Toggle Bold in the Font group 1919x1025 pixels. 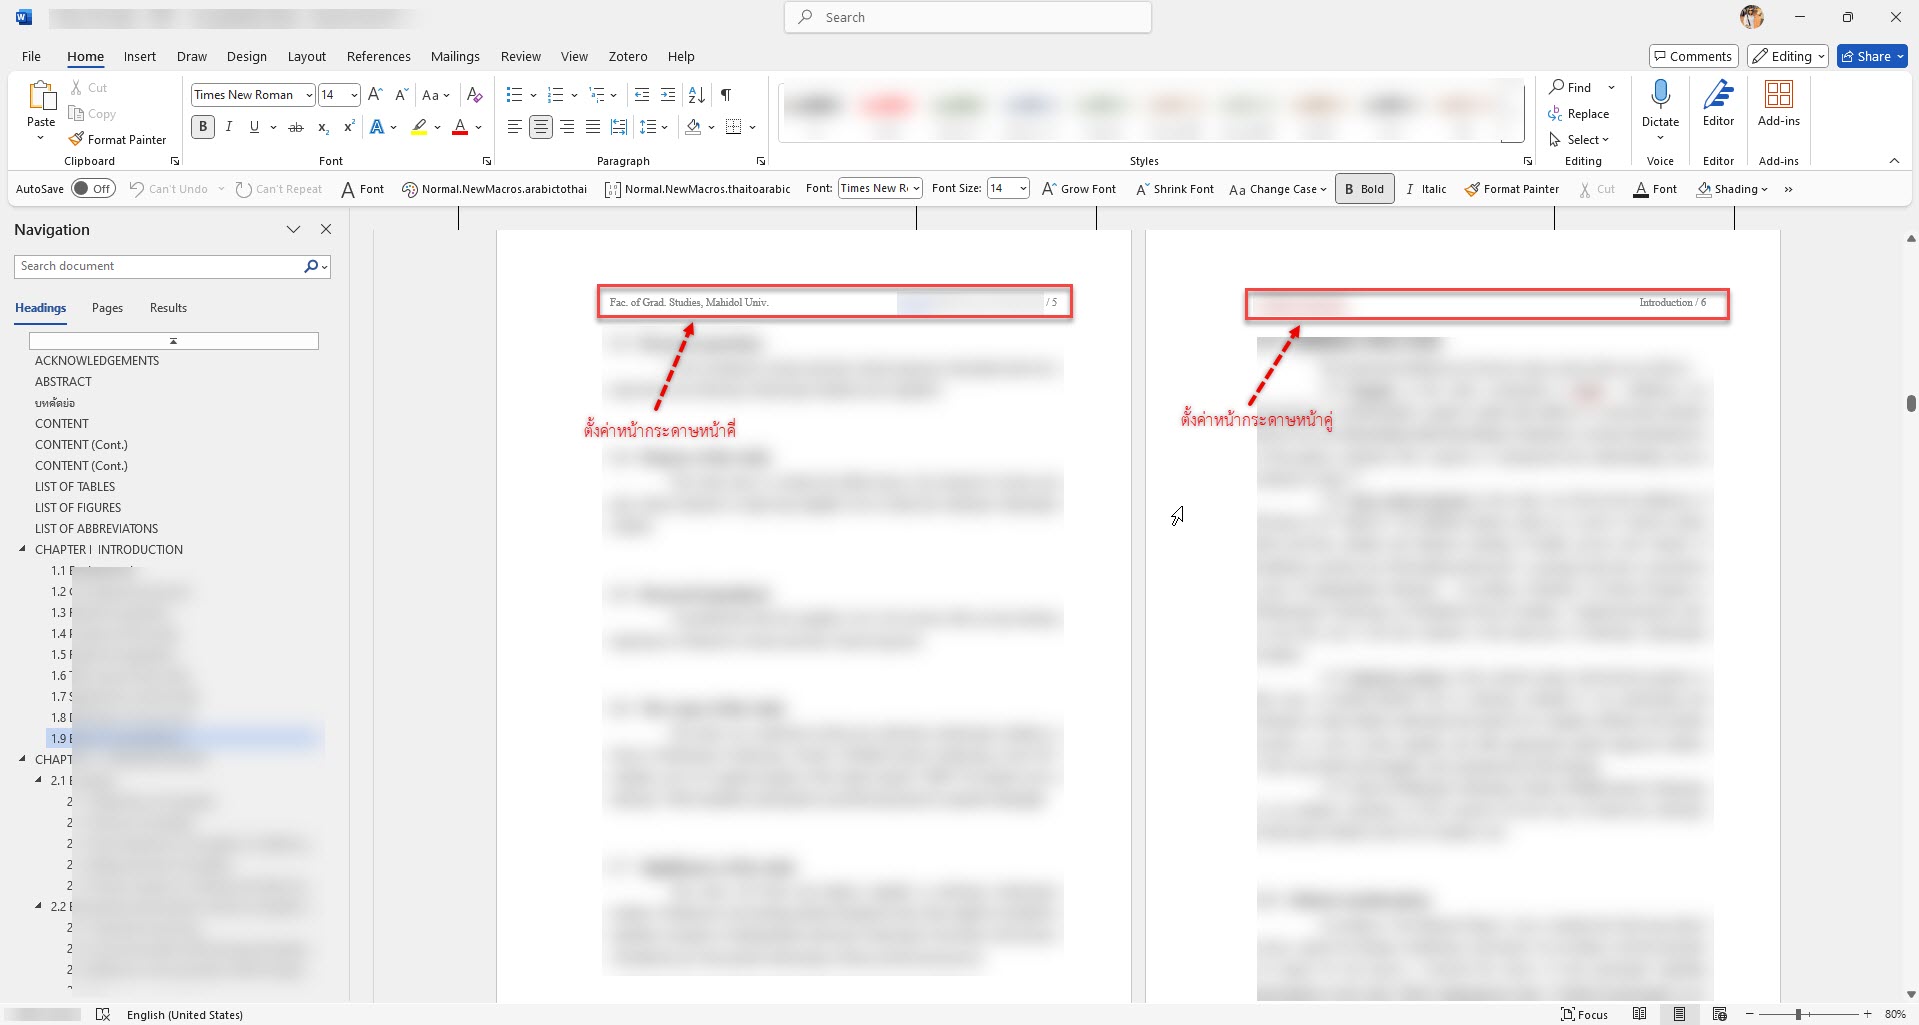203,127
